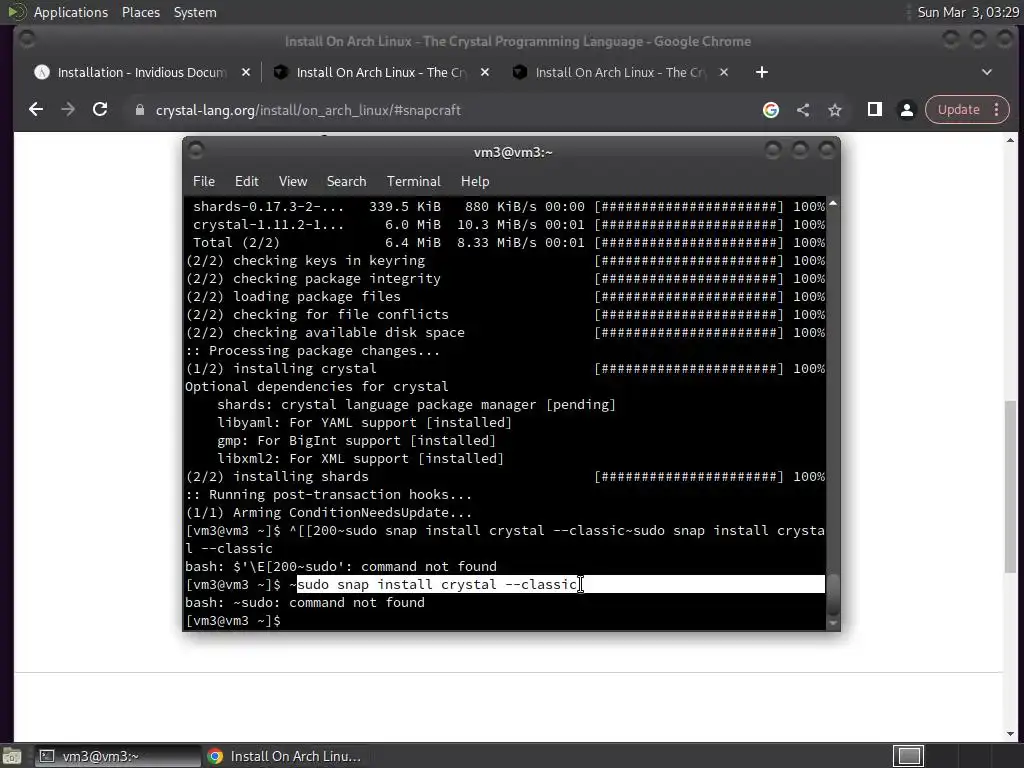Switch to vm3@vm3 terminal in taskbar
The image size is (1024, 768).
[x=118, y=756]
